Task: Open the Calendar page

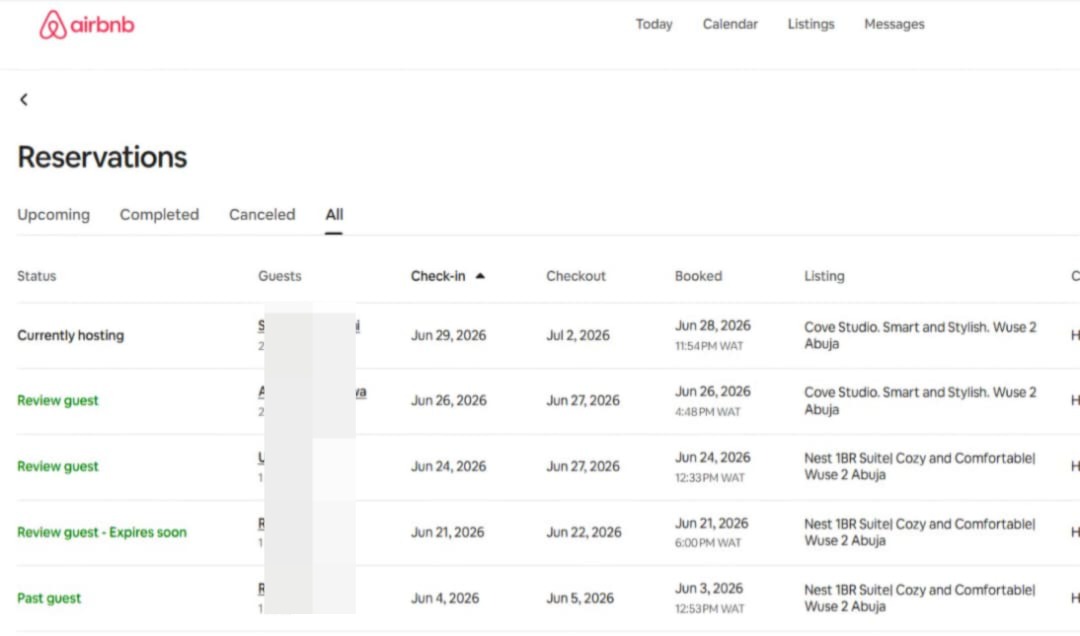Action: pos(730,24)
